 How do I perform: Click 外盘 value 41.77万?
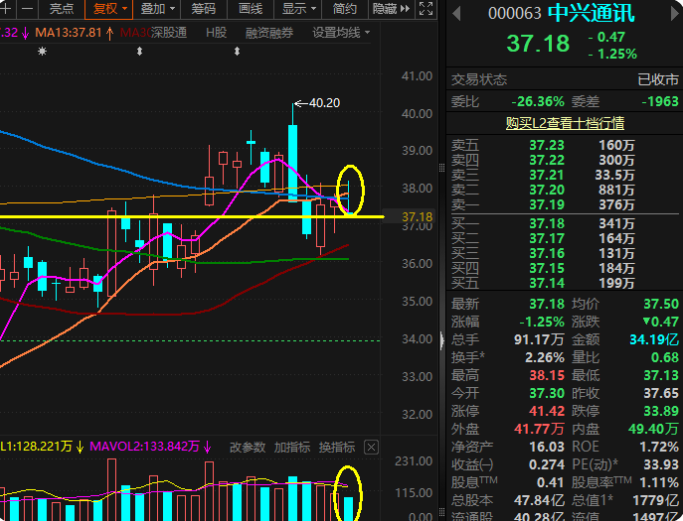pyautogui.click(x=539, y=429)
